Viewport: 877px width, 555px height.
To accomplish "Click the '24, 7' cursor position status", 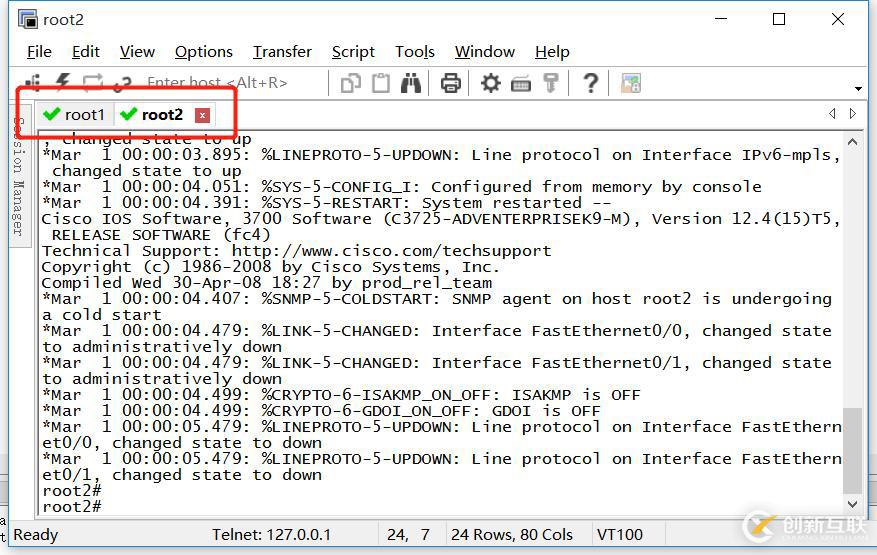I will click(408, 535).
